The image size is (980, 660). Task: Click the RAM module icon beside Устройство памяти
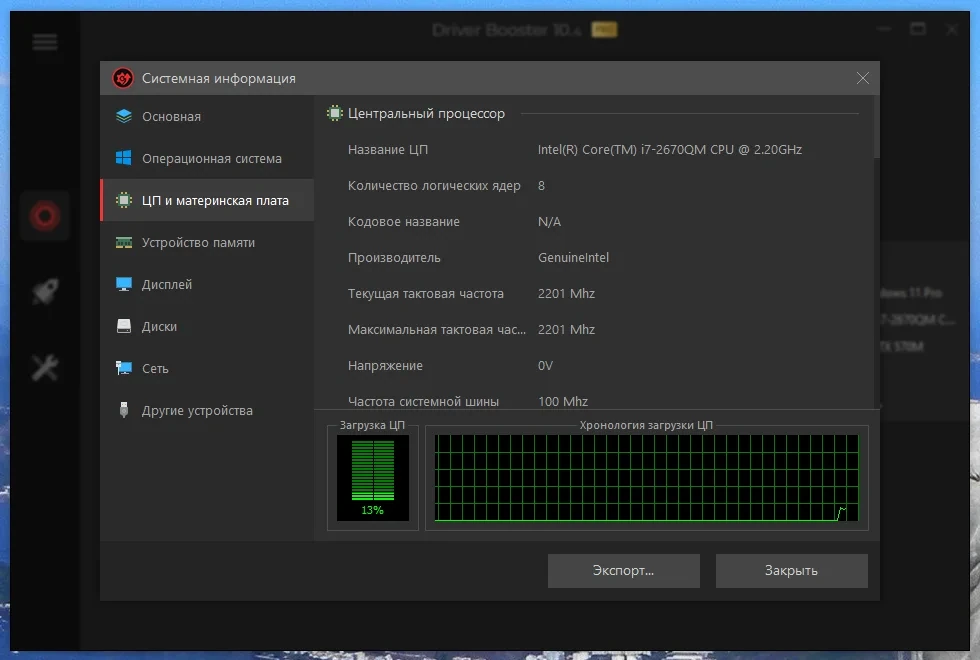click(x=124, y=242)
